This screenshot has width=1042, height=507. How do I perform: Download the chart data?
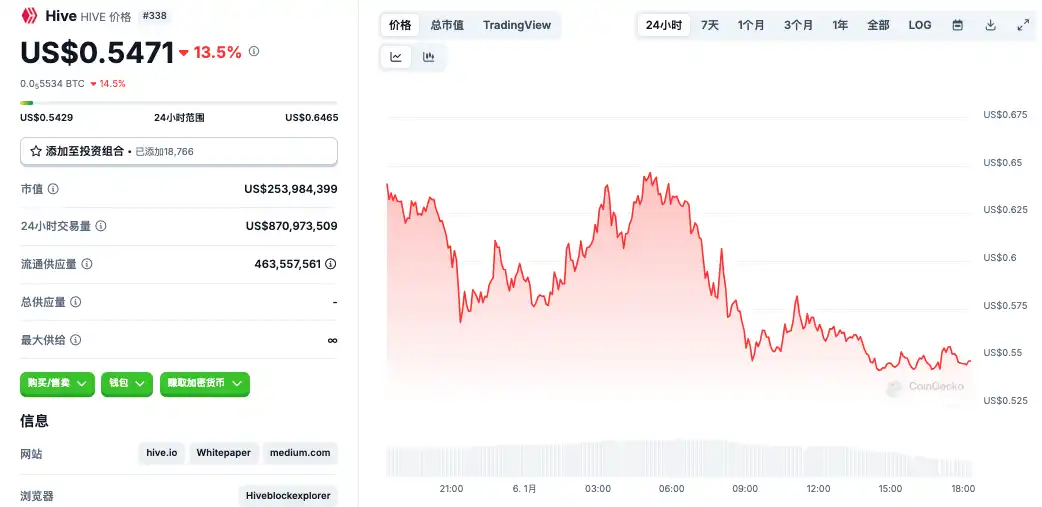tap(990, 25)
